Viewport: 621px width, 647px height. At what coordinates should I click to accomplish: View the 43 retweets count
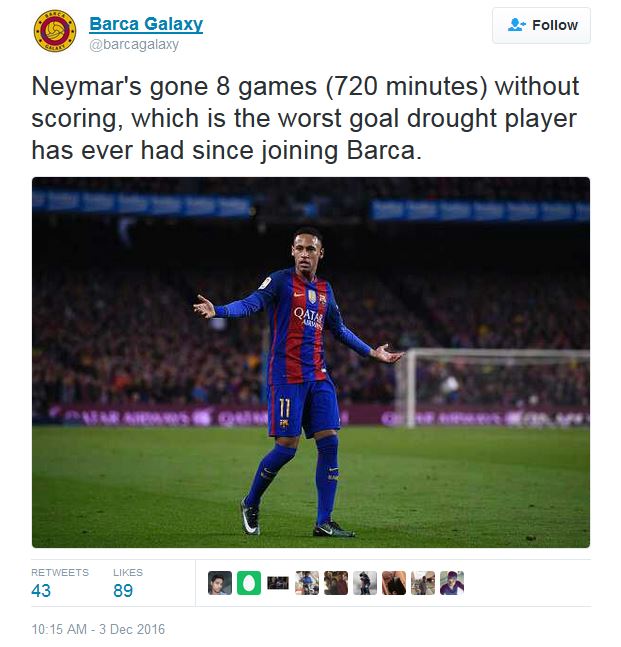41,590
